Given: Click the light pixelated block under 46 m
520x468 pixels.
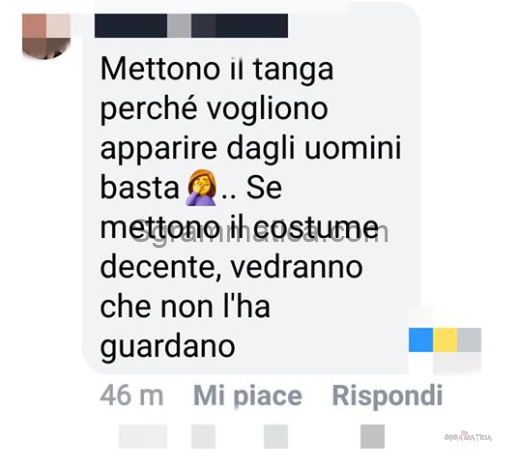Looking at the screenshot, I should (x=143, y=436).
